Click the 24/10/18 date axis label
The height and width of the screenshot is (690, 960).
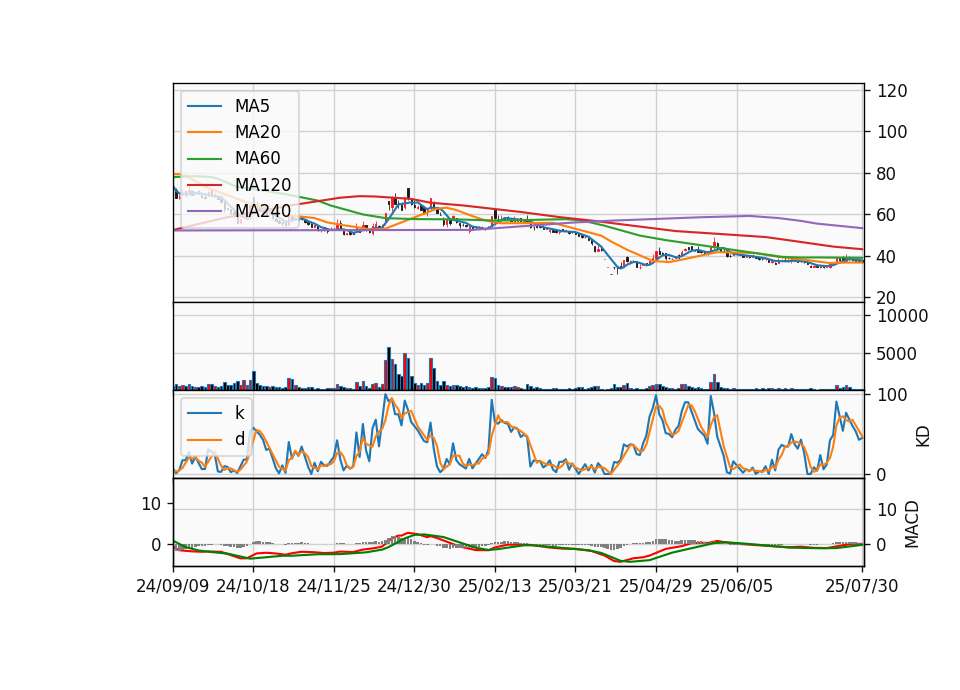[x=253, y=586]
